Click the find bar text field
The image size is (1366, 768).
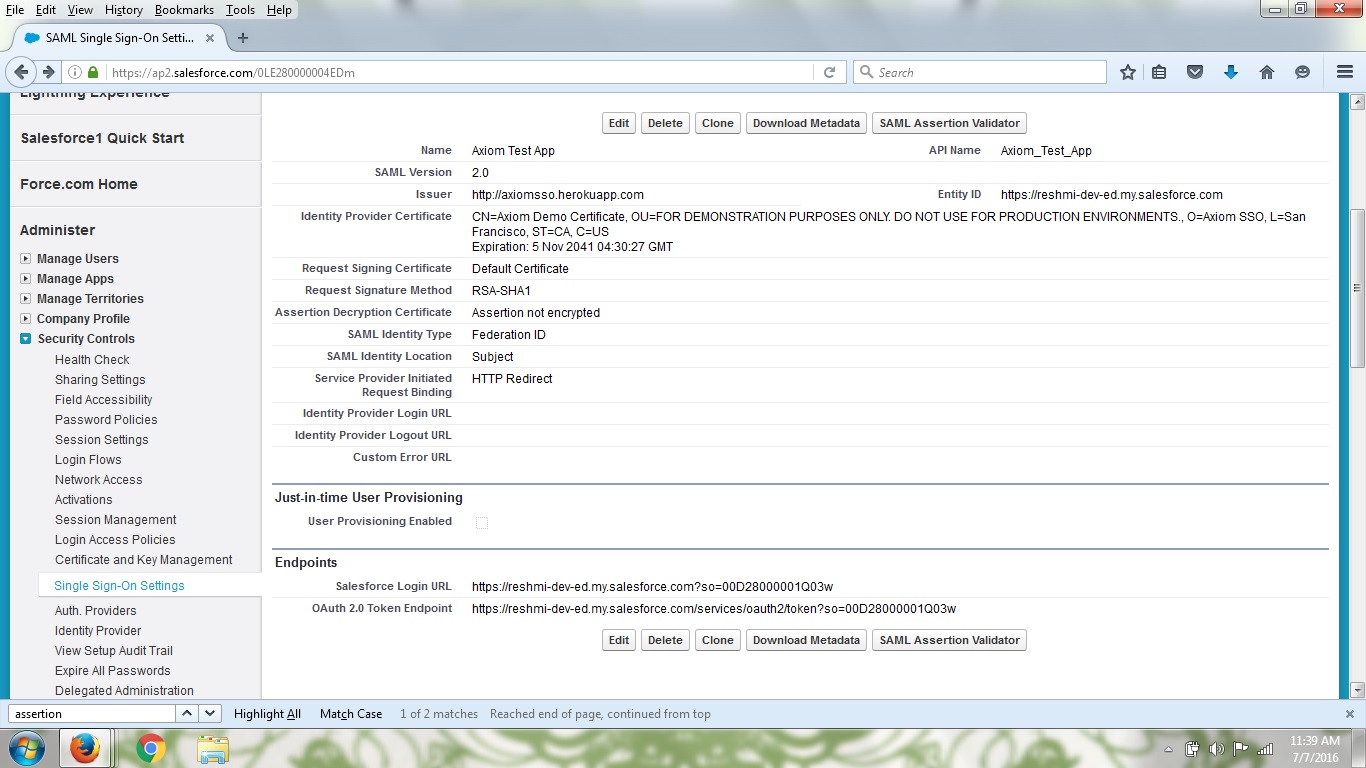[92, 714]
